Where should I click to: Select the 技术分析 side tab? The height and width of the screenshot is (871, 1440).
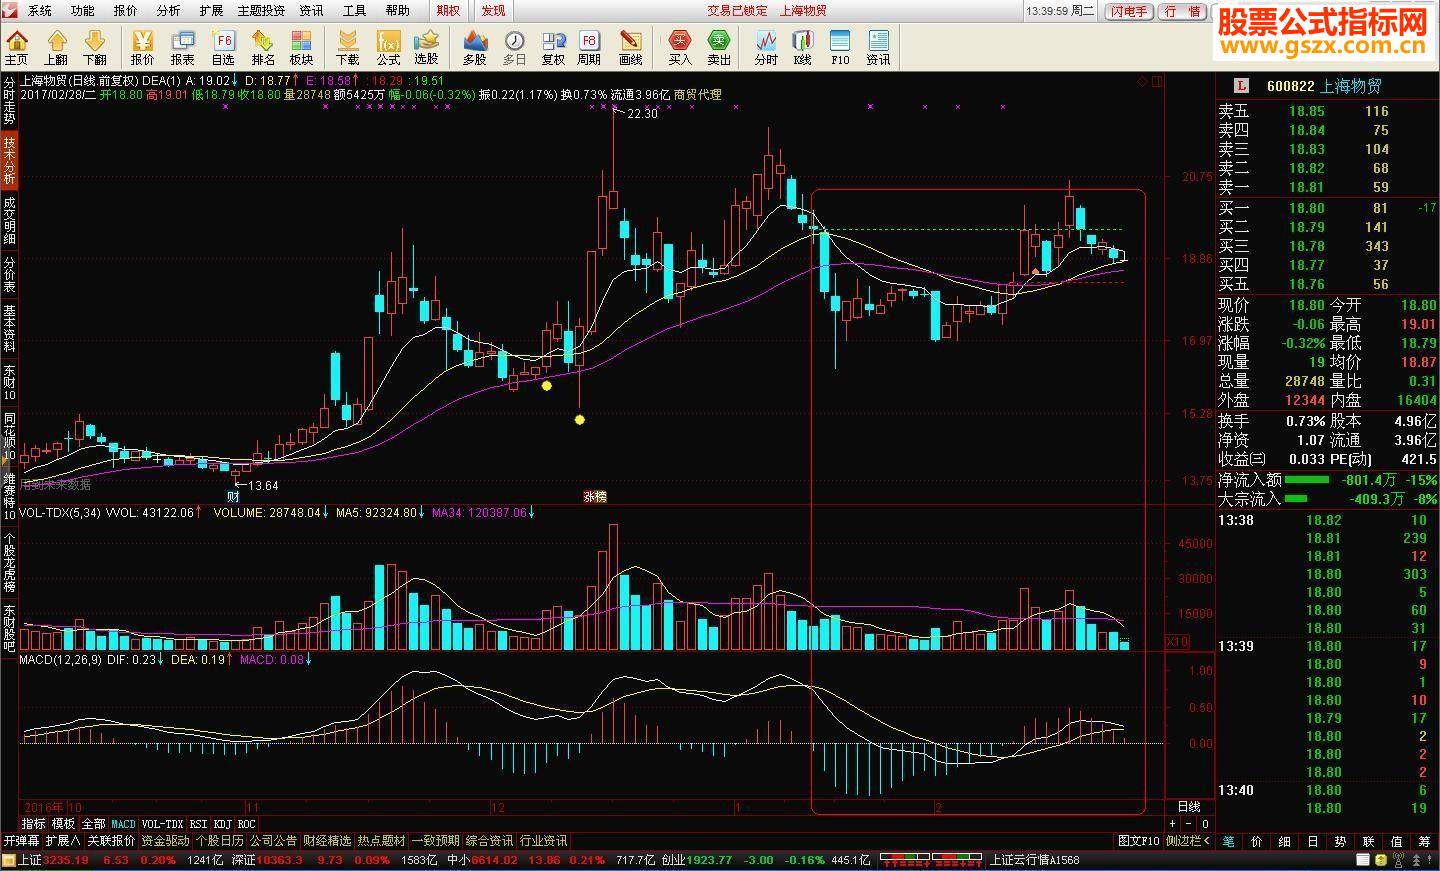pos(9,161)
